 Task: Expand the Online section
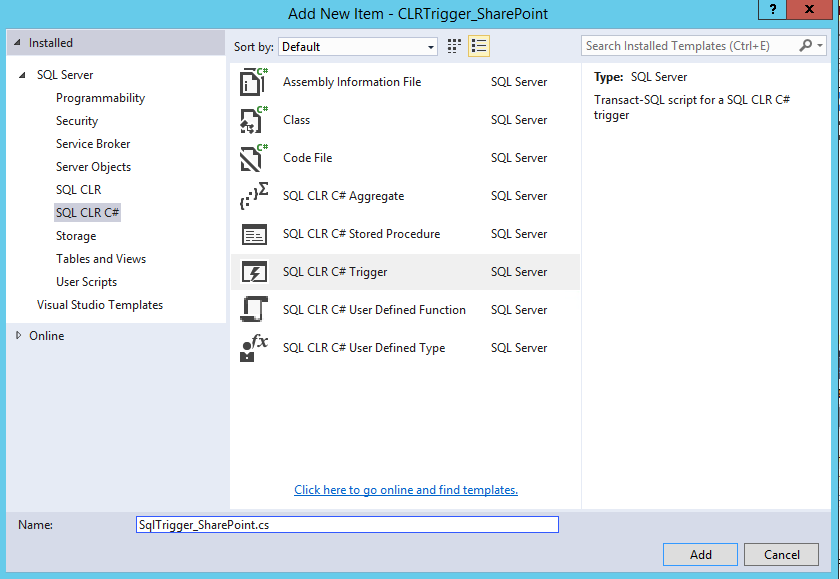pyautogui.click(x=19, y=335)
